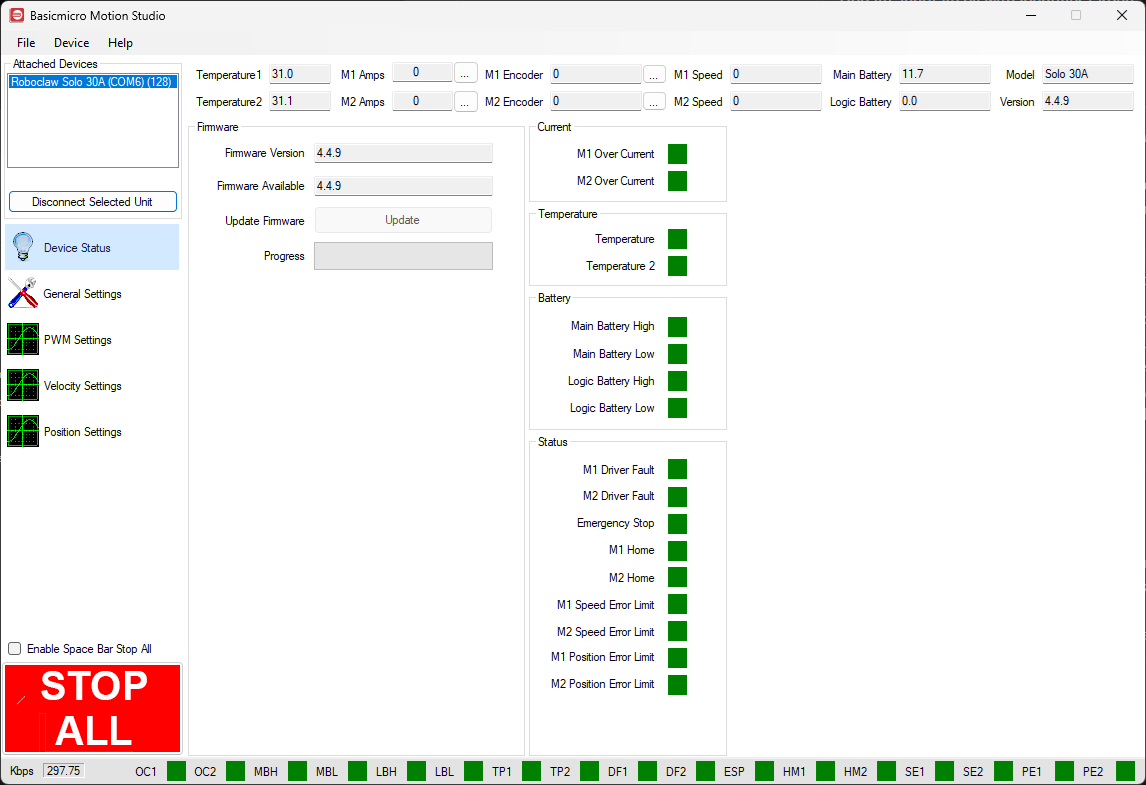The width and height of the screenshot is (1146, 785).
Task: Select the Velocity Settings graph icon
Action: [x=23, y=385]
